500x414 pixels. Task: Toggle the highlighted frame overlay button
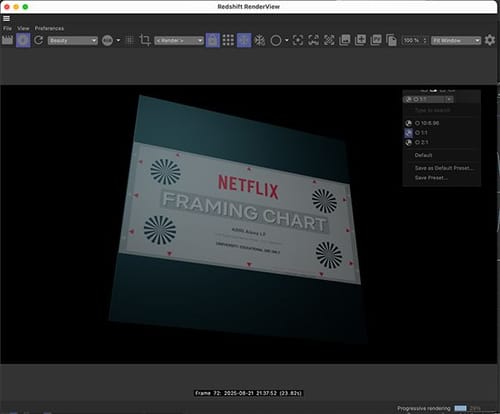click(244, 40)
